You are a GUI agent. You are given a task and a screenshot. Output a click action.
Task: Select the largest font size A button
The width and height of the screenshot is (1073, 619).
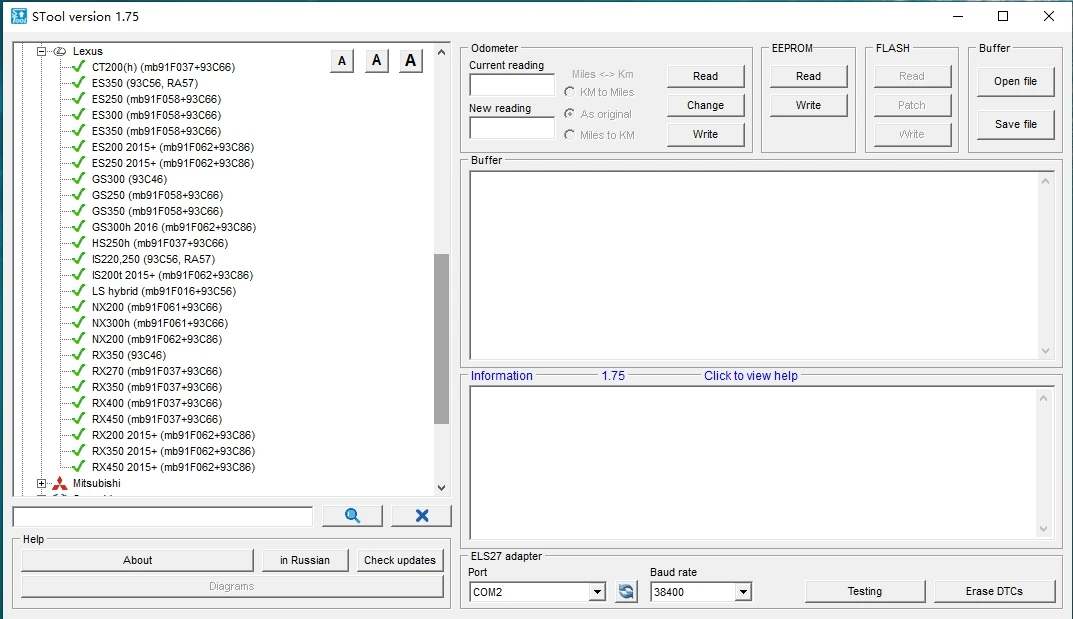410,62
